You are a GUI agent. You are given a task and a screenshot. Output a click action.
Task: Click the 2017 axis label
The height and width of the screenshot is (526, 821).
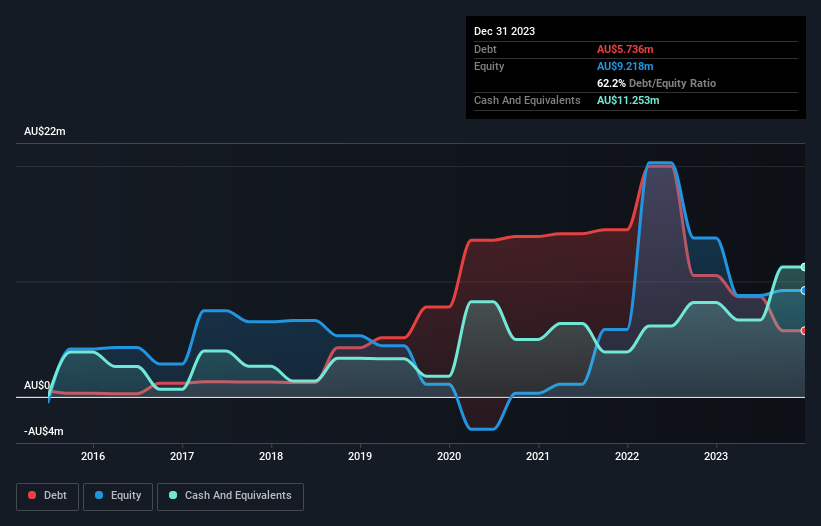click(182, 456)
